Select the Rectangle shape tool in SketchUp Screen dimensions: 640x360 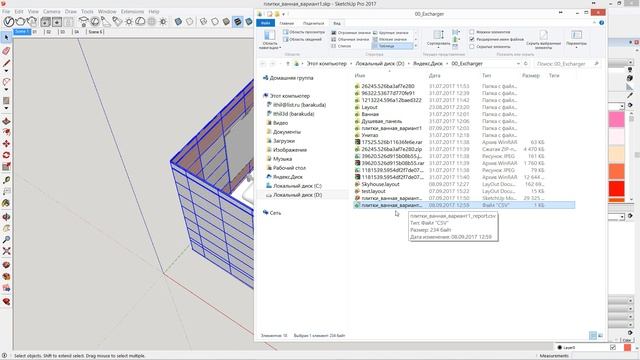tap(6, 101)
